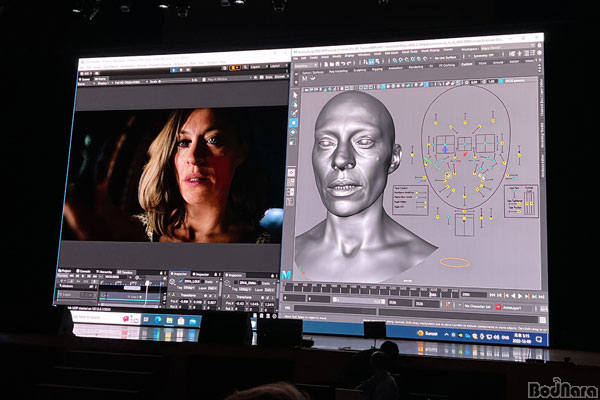Go to end of Maya playback range
The image size is (600, 400).
[x=541, y=296]
